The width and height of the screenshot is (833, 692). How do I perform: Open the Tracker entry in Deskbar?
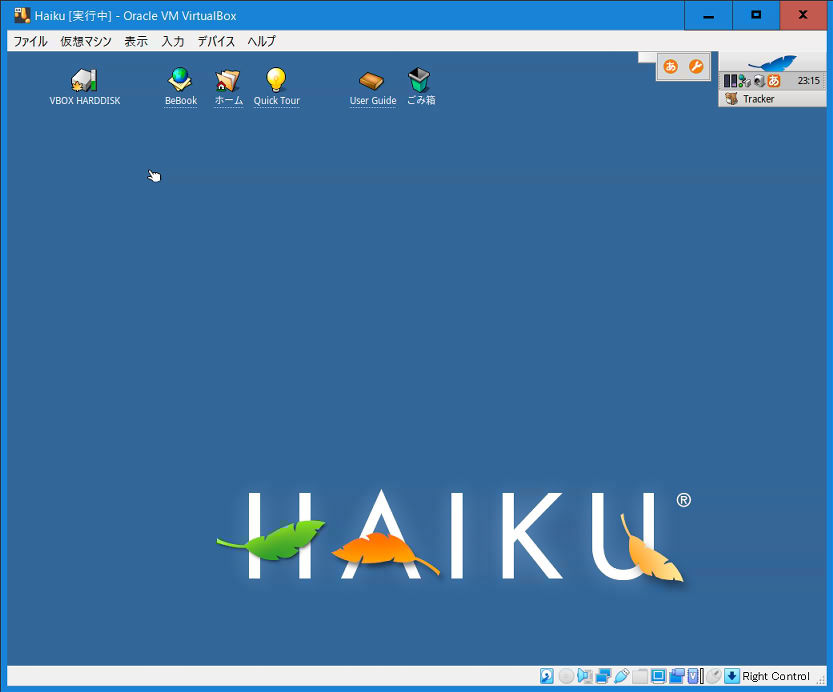pos(772,99)
